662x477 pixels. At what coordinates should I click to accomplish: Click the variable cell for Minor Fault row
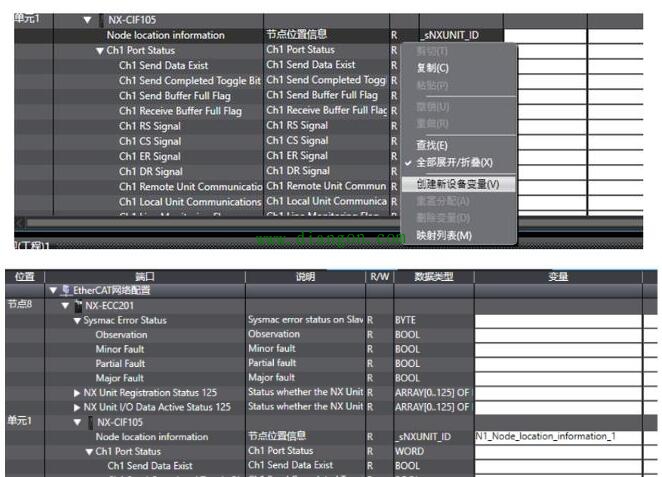click(558, 349)
